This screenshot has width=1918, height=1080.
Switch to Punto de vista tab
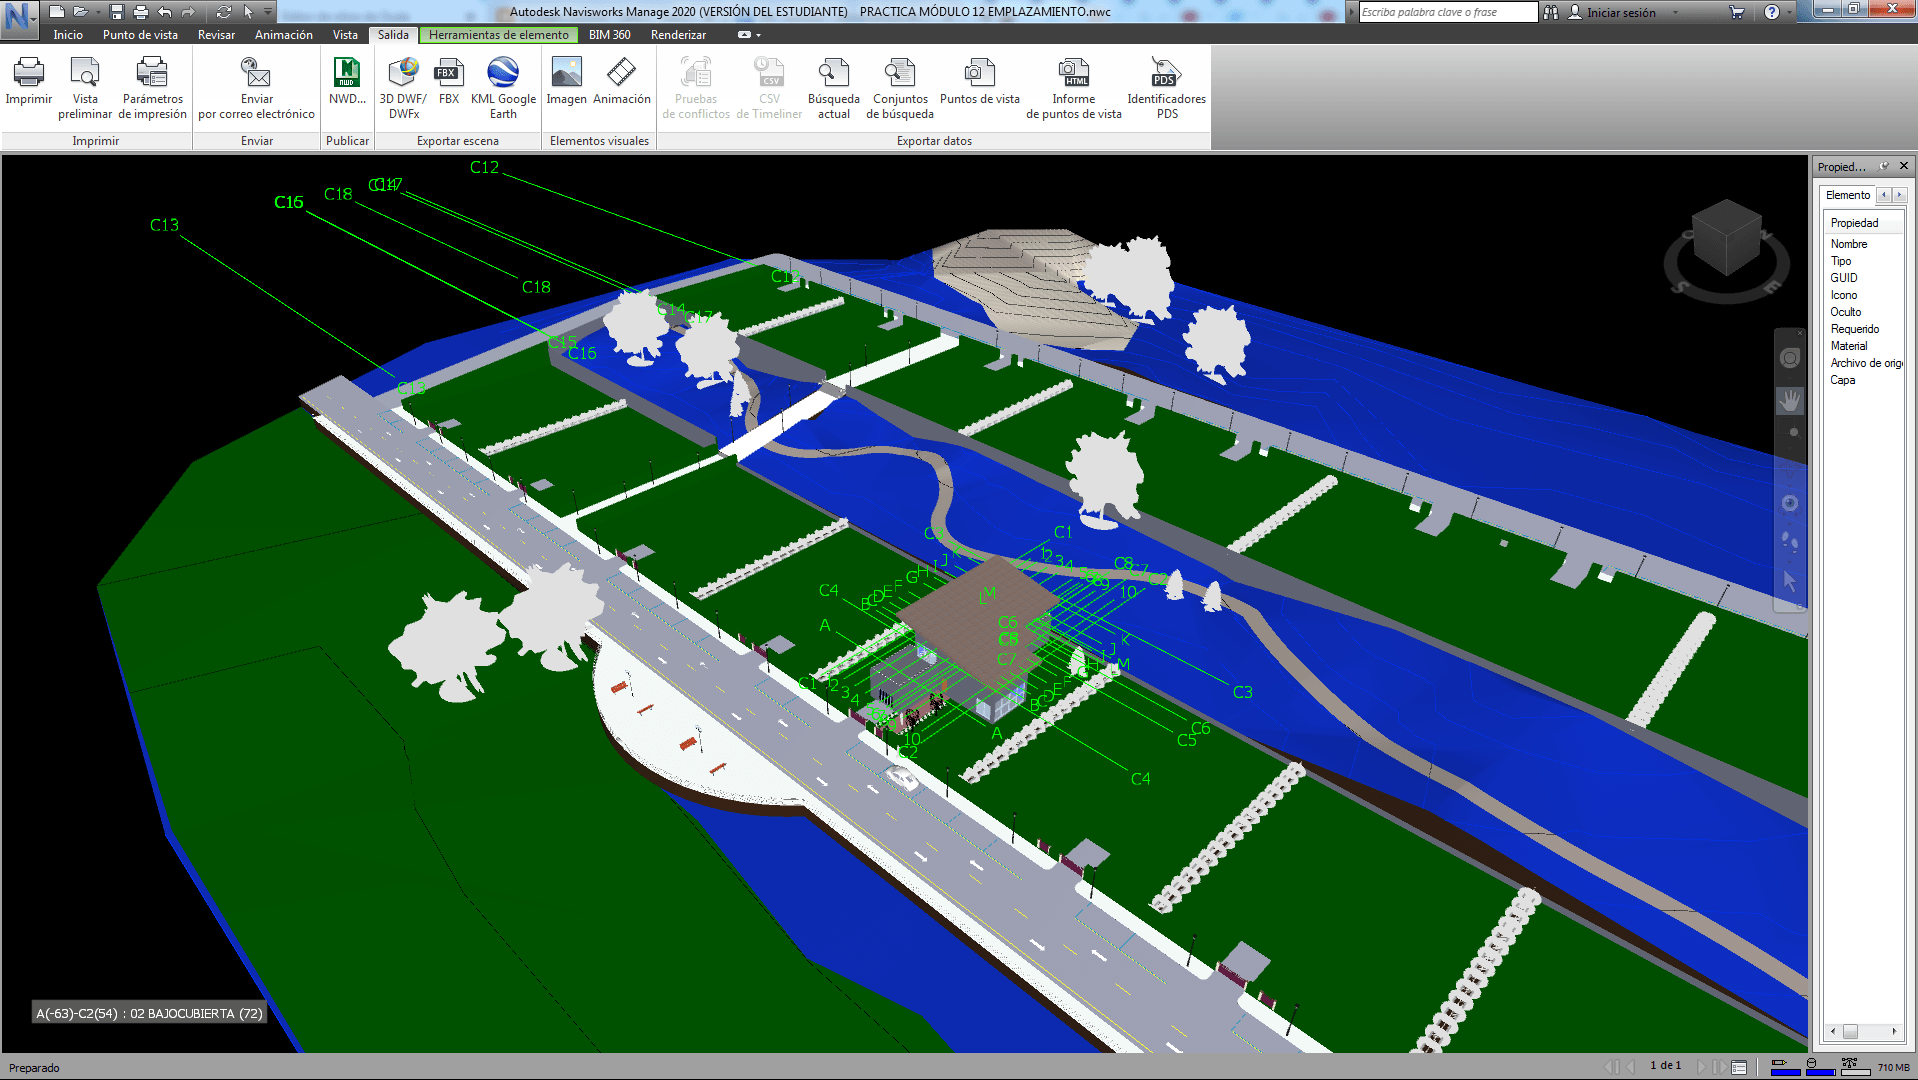(x=140, y=35)
